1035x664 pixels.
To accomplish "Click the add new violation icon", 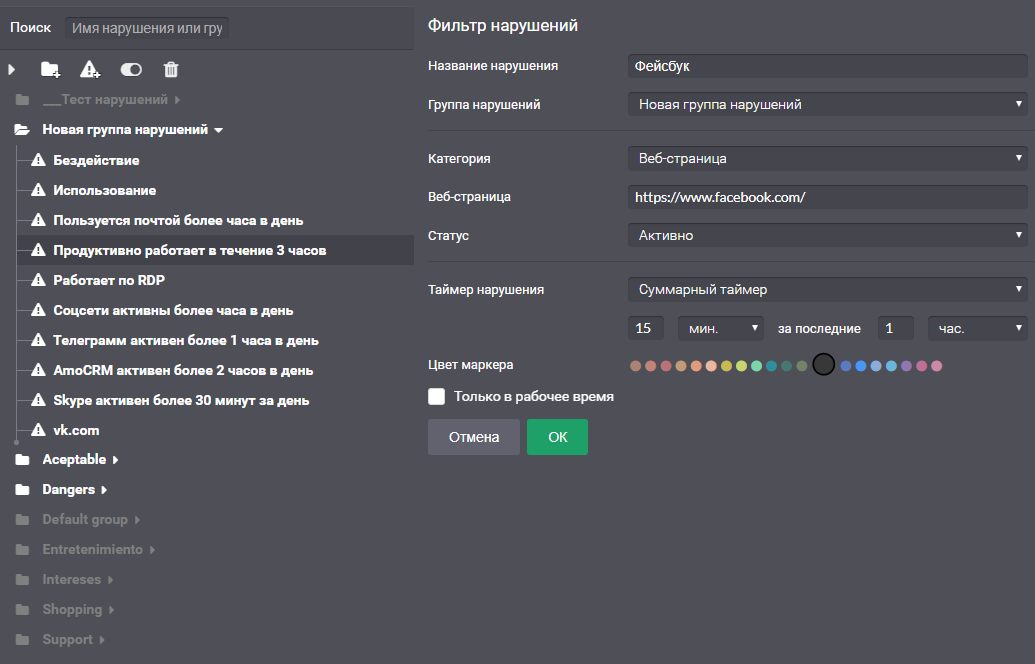I will coord(90,69).
